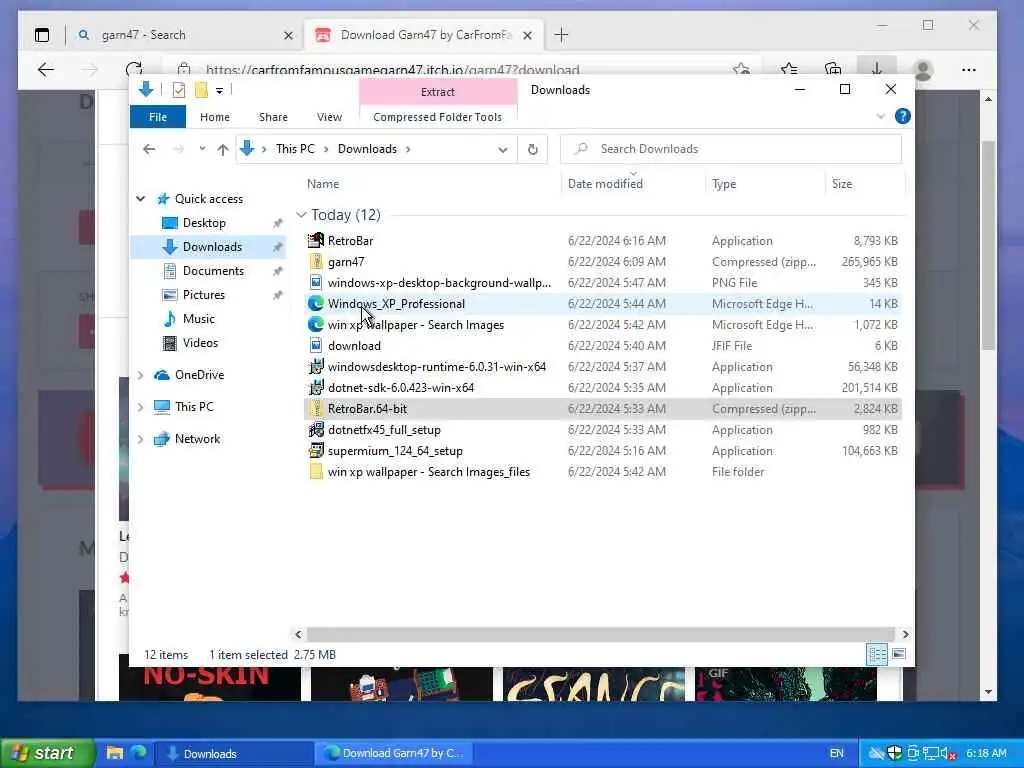Select Windows_XP_Professional Edge HTML file icon

coord(316,304)
